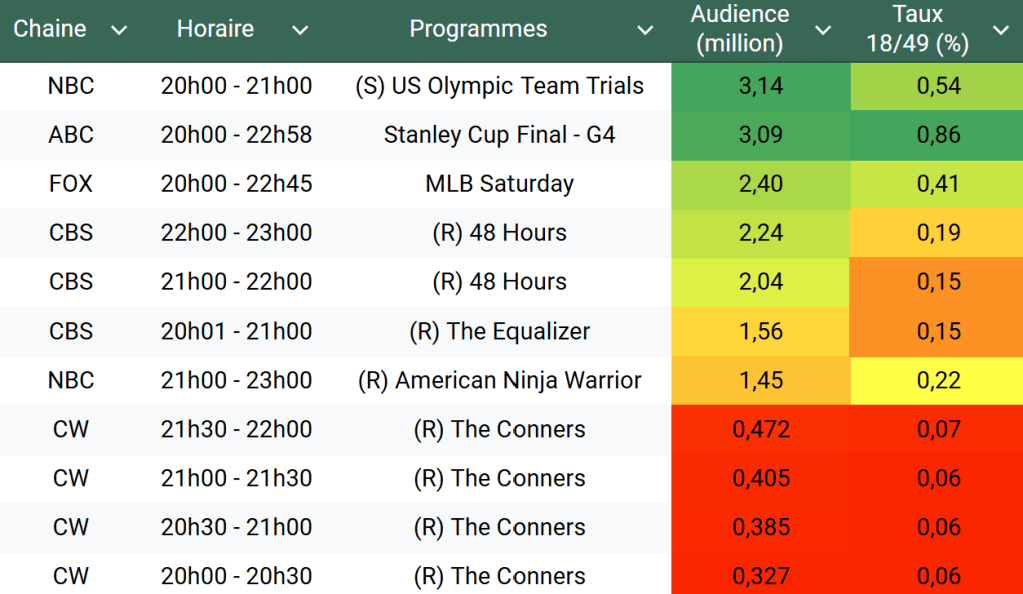The image size is (1023, 594).
Task: Expand the Audience (million) dropdown chevron
Action: pyautogui.click(x=823, y=30)
